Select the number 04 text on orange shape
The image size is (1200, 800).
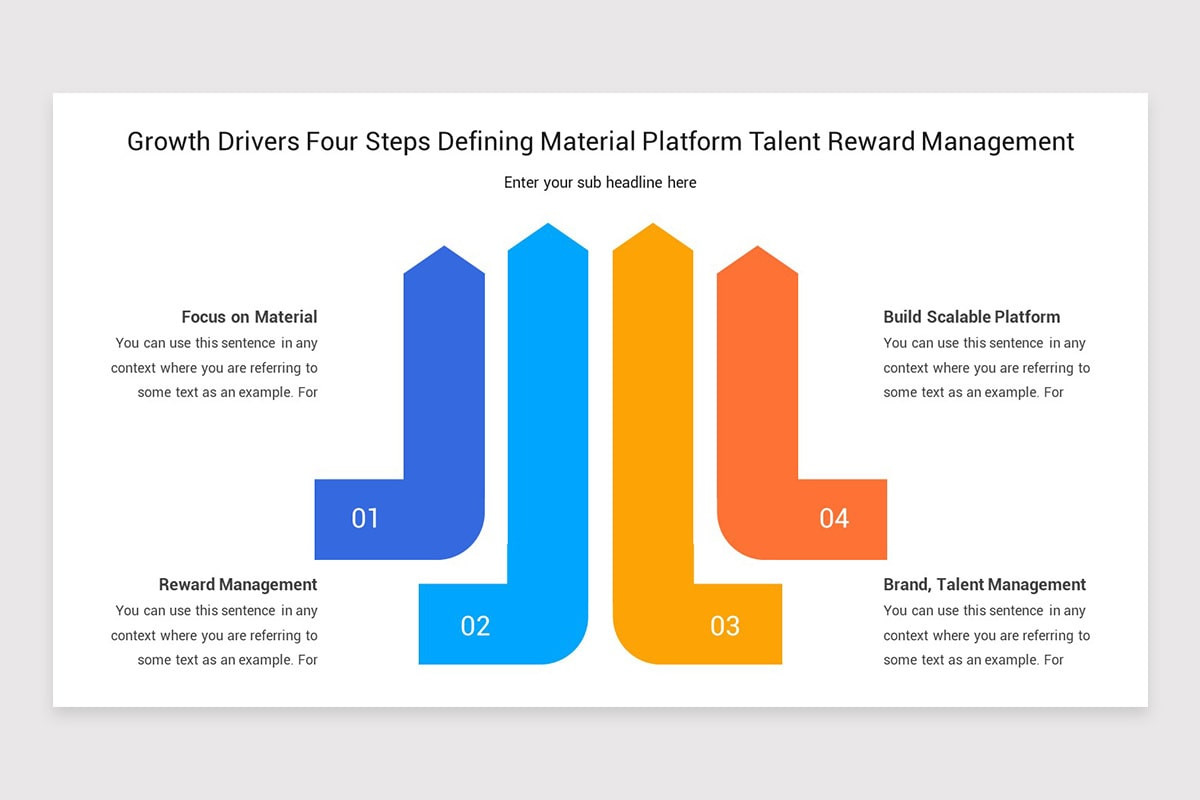point(834,518)
